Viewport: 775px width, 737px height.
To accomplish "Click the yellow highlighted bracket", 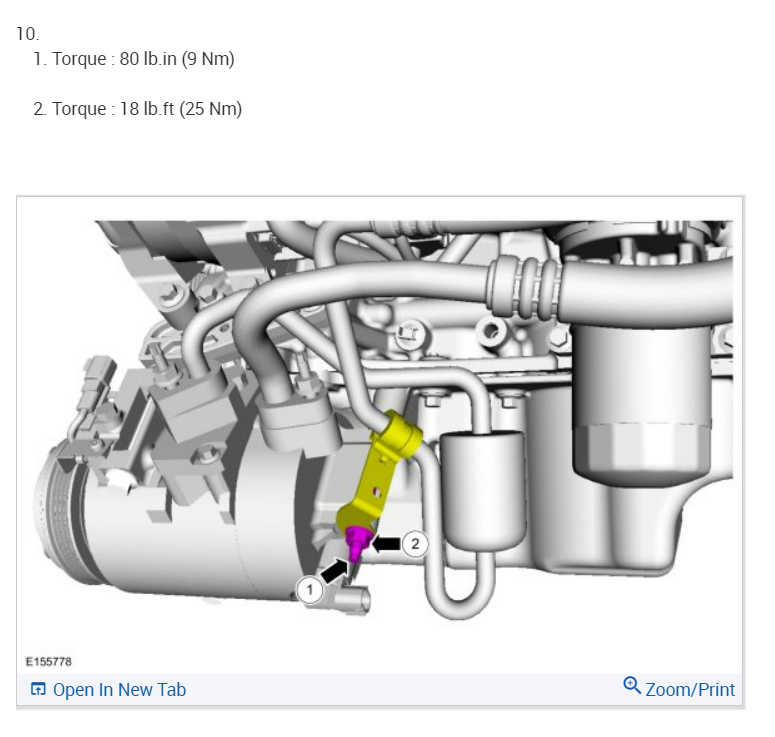I will coord(381,475).
